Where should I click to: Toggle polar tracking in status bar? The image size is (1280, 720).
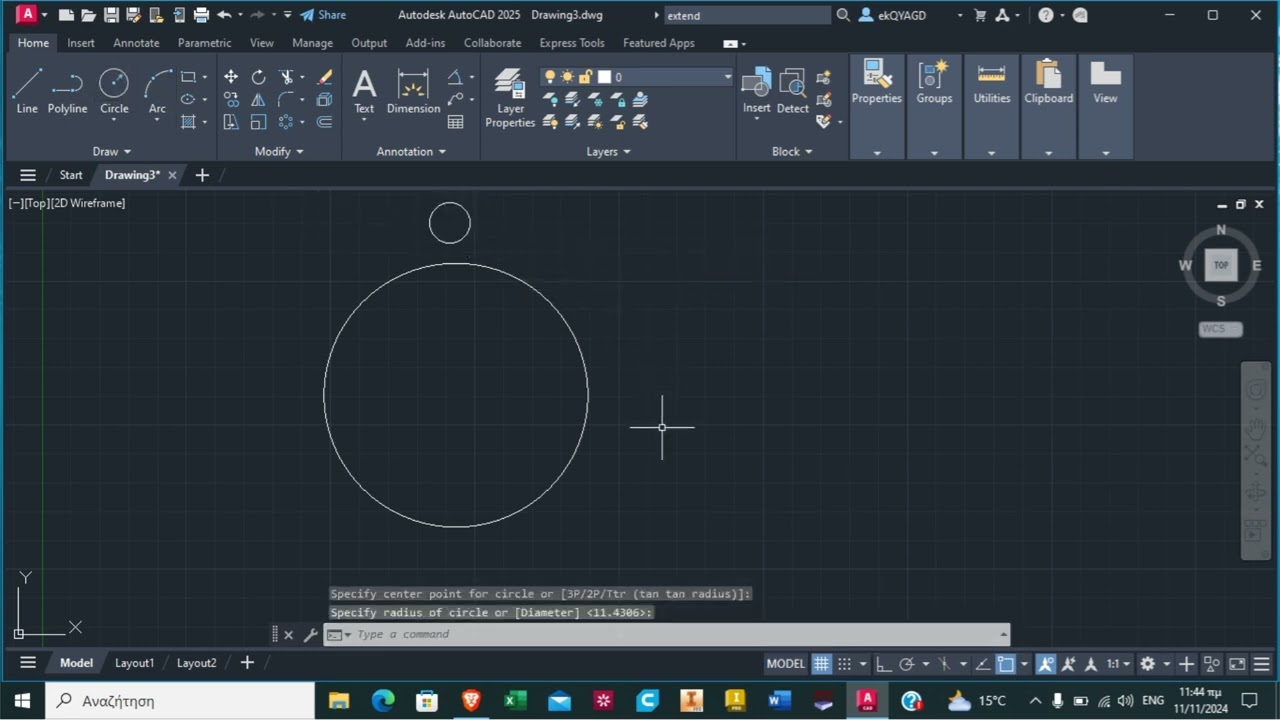coord(907,663)
